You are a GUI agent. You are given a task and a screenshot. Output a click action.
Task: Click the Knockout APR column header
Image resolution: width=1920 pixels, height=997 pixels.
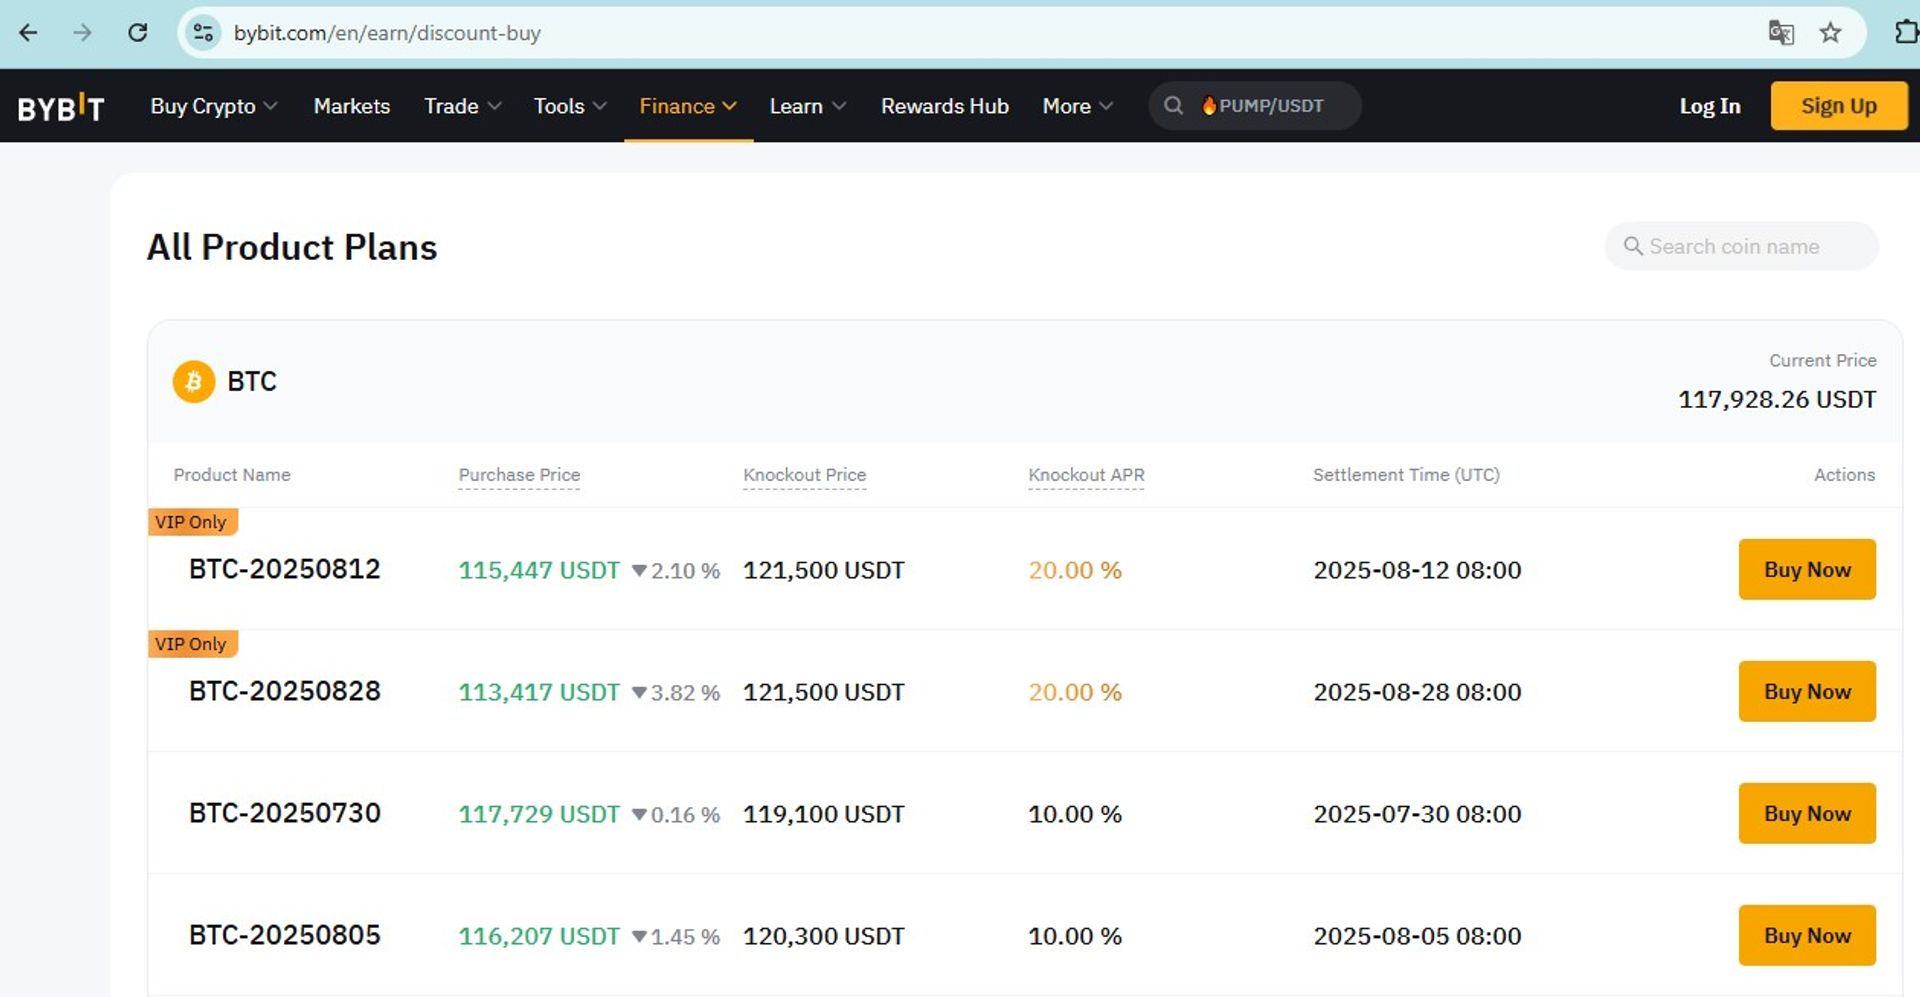pyautogui.click(x=1086, y=475)
